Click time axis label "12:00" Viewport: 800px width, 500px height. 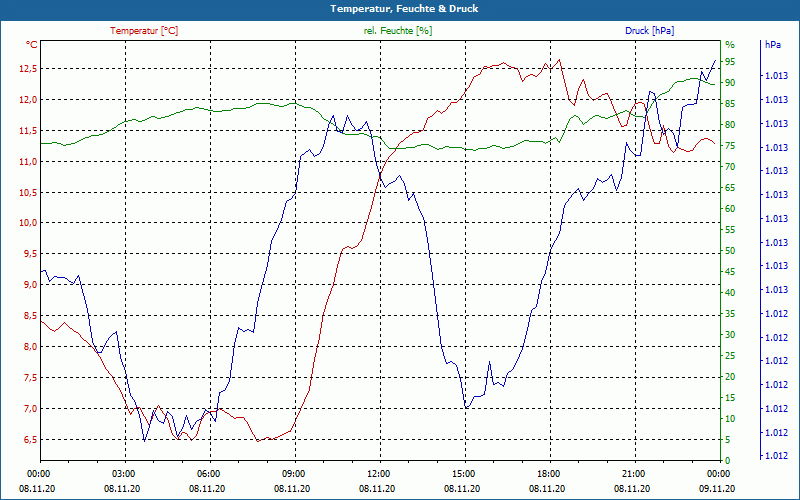[378, 474]
